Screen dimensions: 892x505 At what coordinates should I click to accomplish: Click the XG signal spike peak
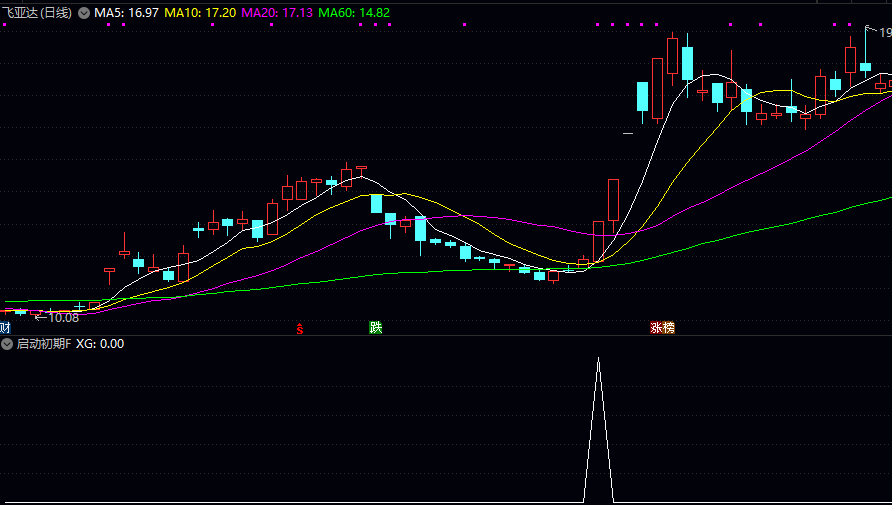(598, 360)
